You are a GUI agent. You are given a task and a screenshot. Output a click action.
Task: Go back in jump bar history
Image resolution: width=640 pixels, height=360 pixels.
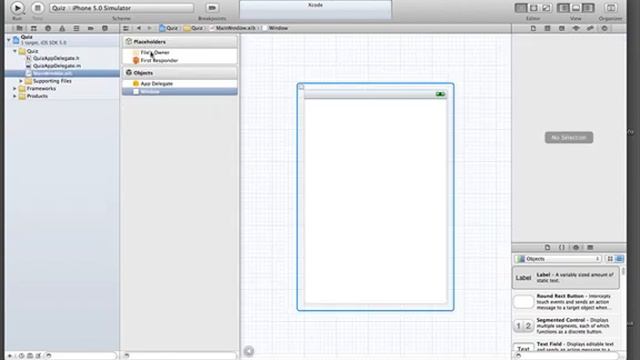click(x=139, y=28)
